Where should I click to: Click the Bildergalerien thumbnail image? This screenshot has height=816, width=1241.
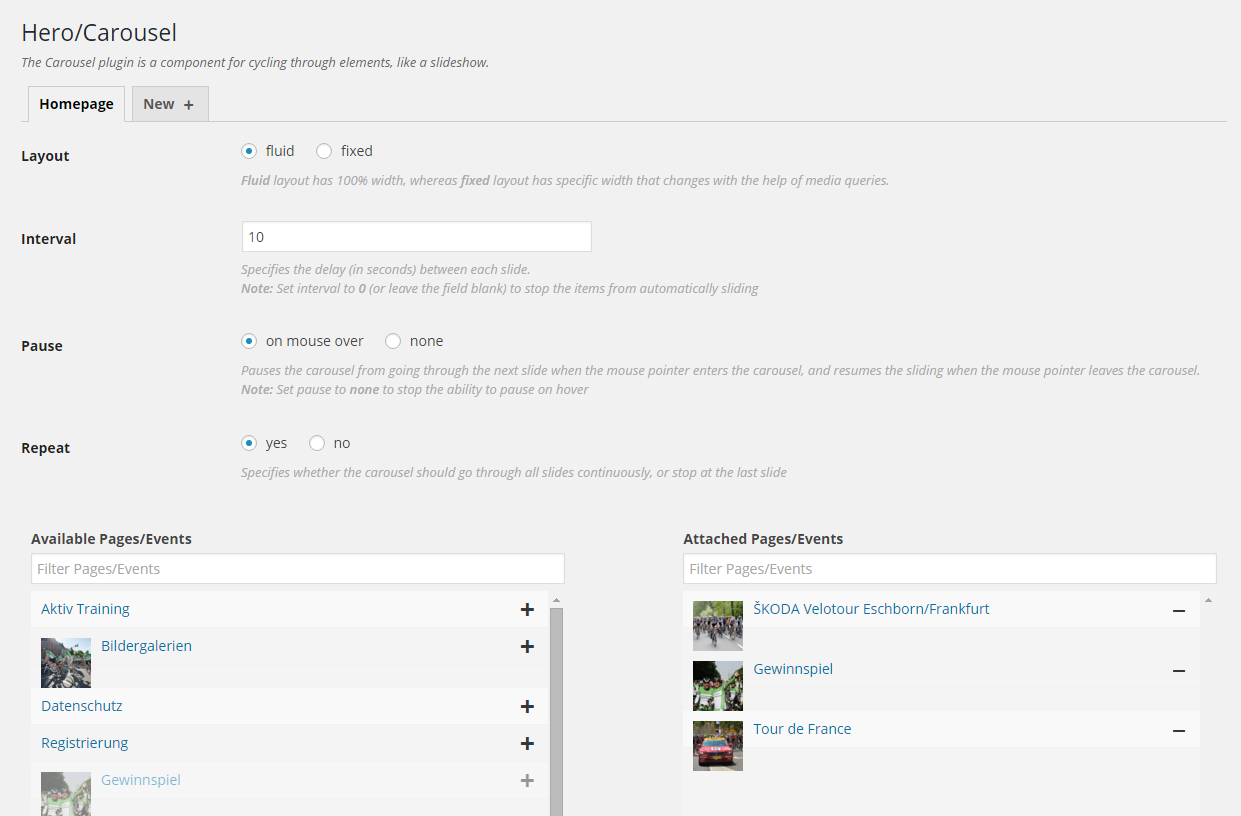[66, 663]
